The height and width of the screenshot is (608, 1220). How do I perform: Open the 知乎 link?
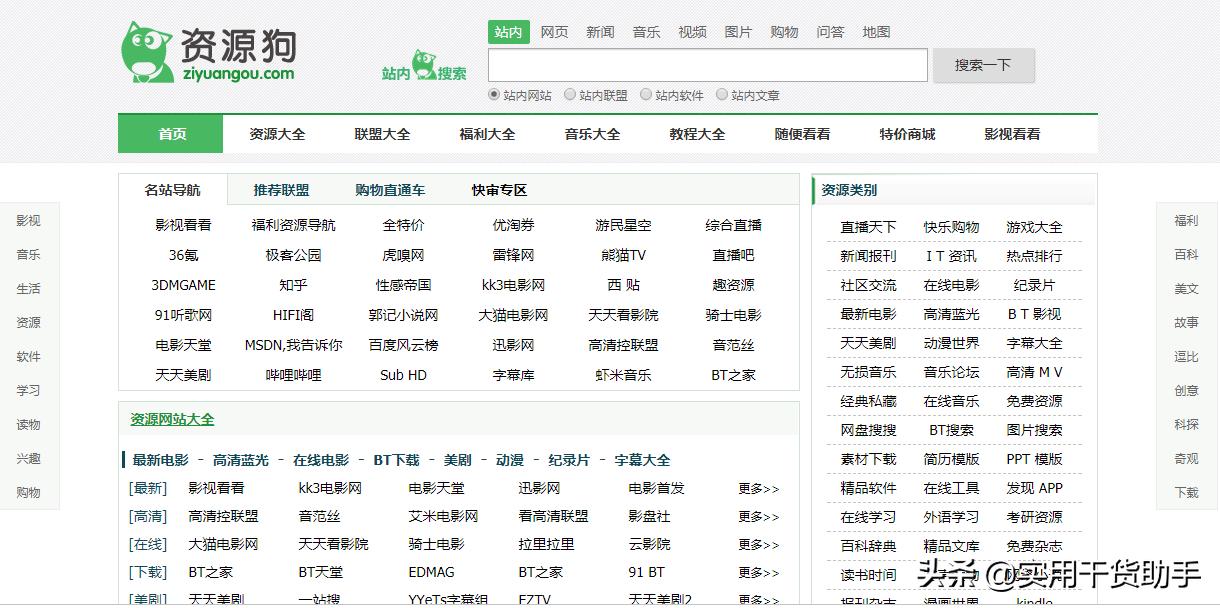point(293,285)
